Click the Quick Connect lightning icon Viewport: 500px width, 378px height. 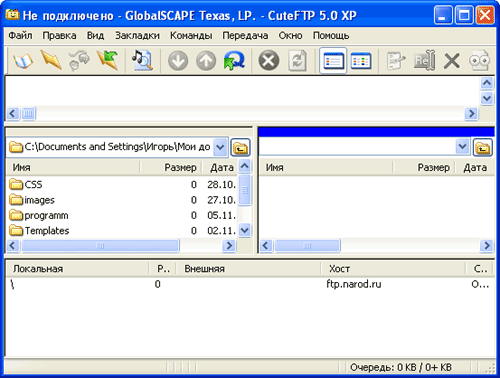pos(51,60)
